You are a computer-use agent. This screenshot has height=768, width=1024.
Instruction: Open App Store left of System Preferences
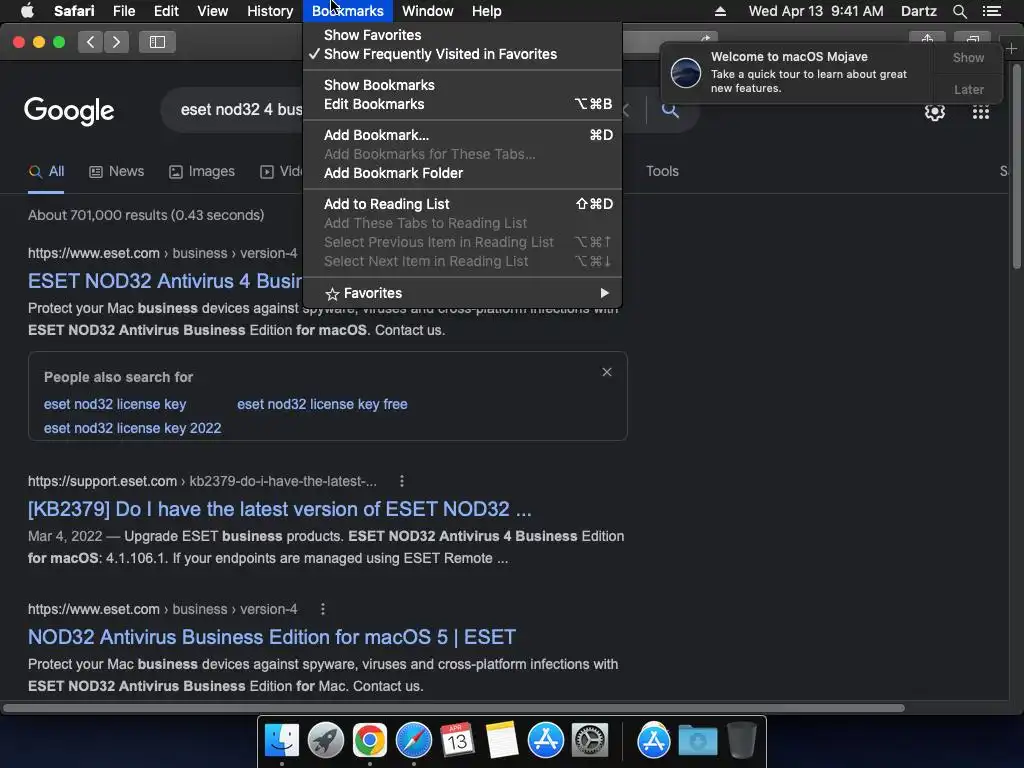click(545, 740)
